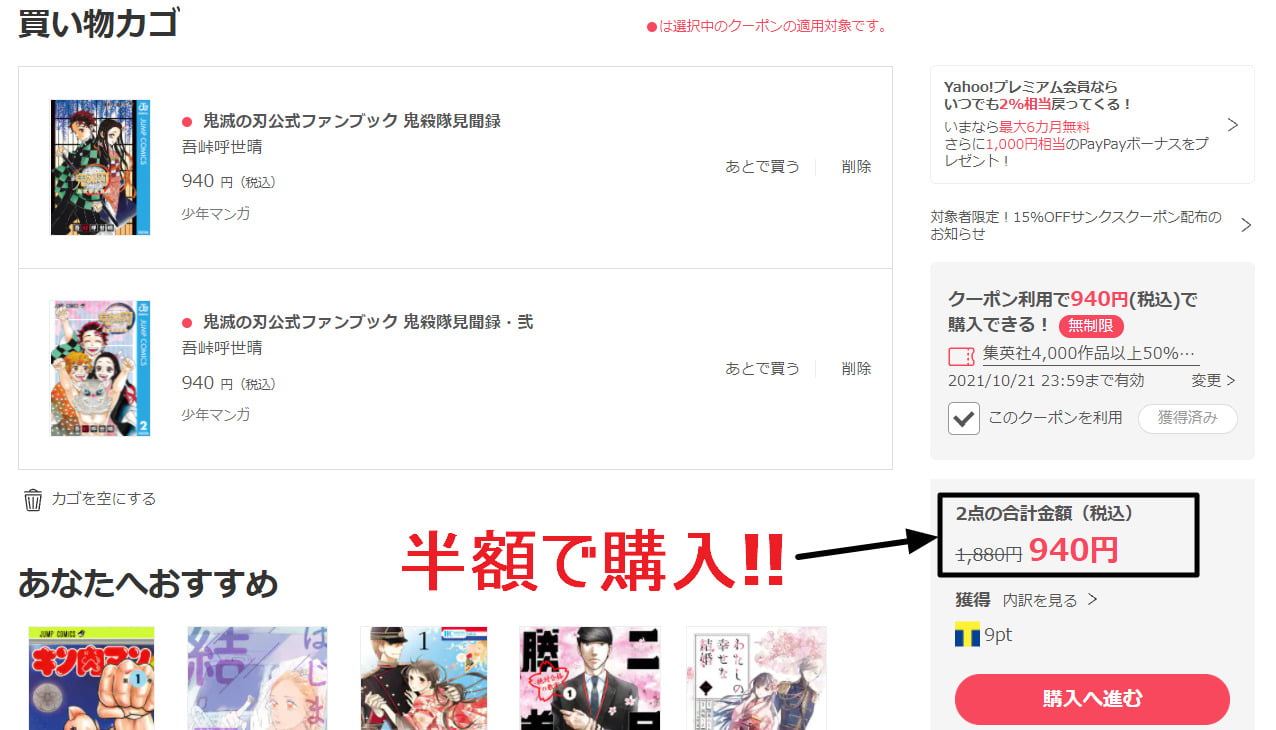The height and width of the screenshot is (730, 1276).
Task: Click the trash can icon to empty cart
Action: [x=33, y=499]
